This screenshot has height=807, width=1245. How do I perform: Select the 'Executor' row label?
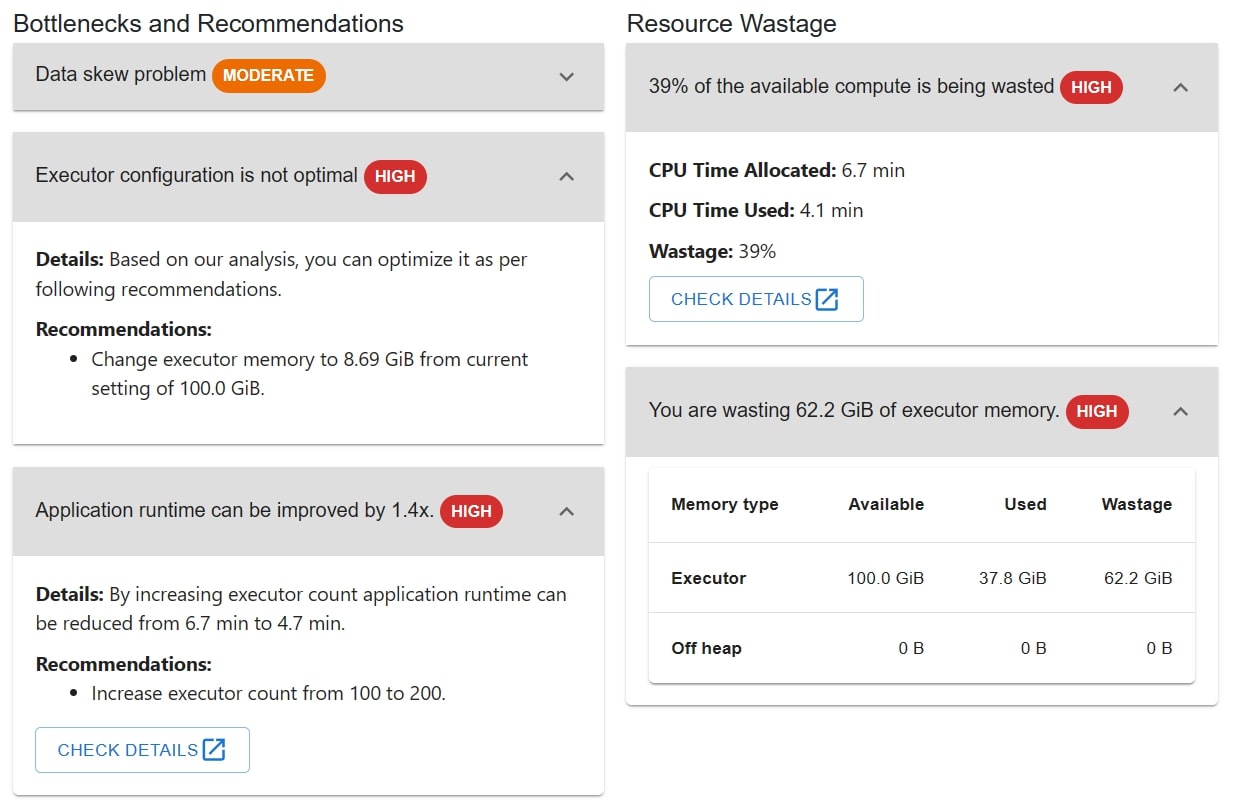click(x=709, y=578)
